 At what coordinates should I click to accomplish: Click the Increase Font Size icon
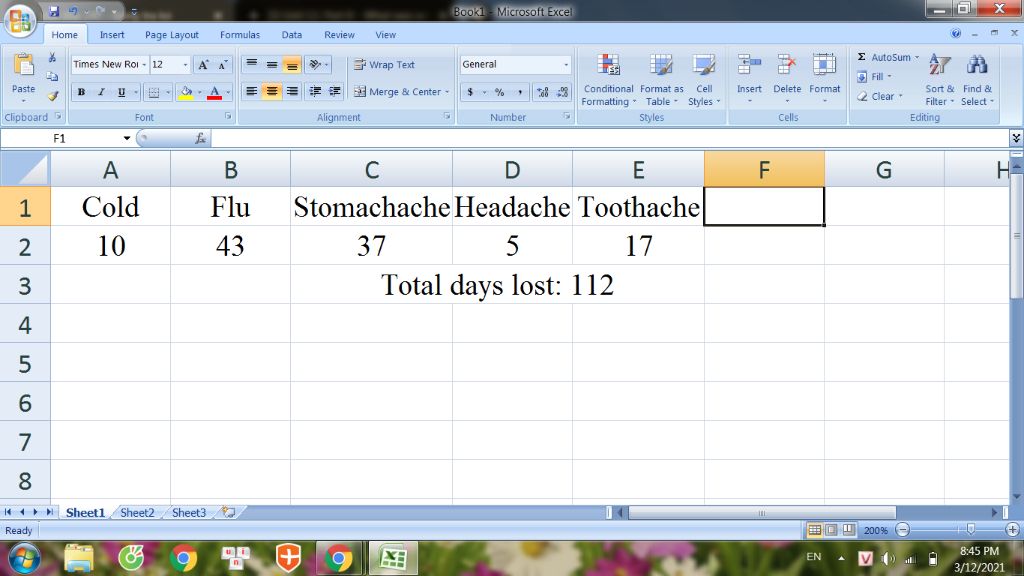[203, 64]
